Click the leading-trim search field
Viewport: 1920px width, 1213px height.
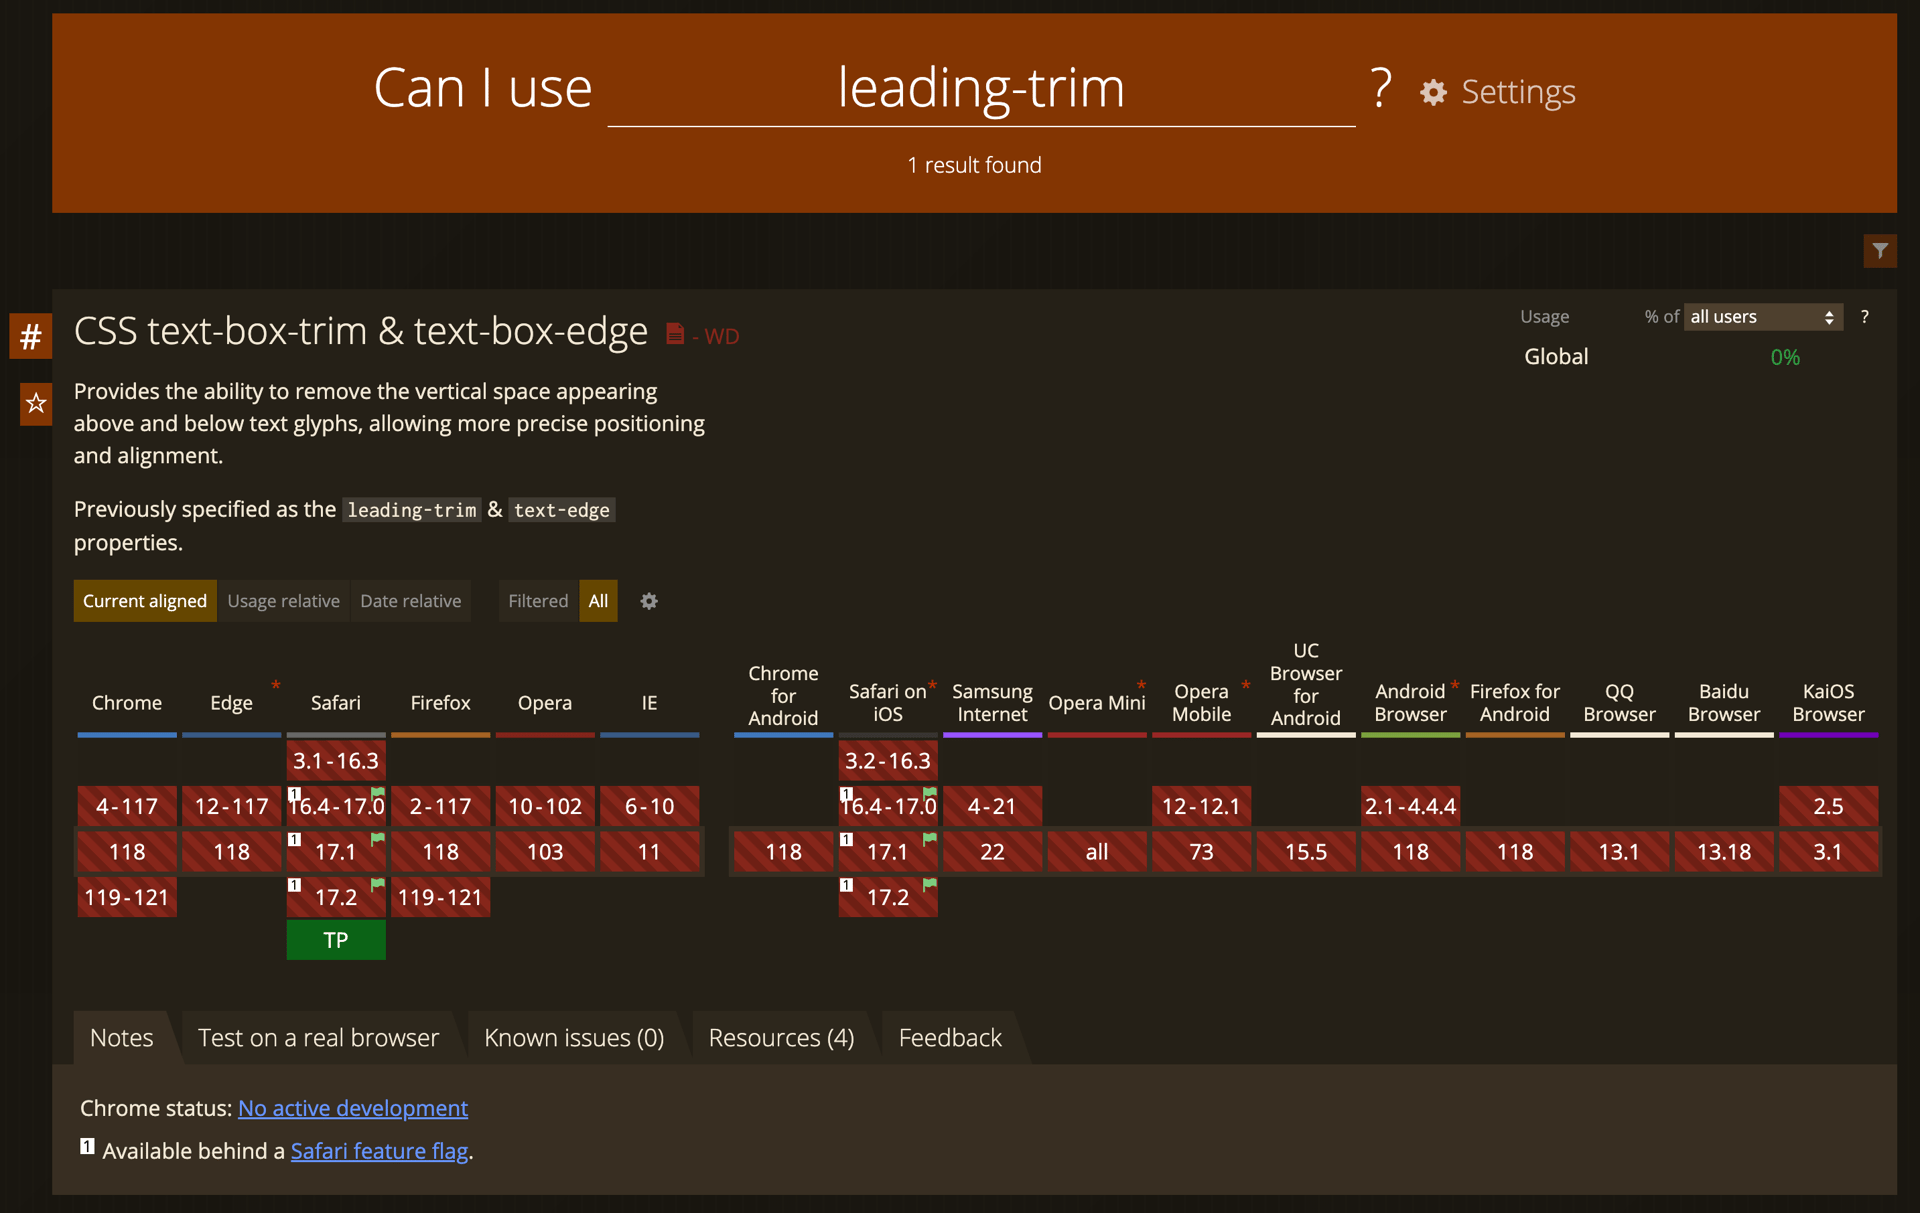981,89
